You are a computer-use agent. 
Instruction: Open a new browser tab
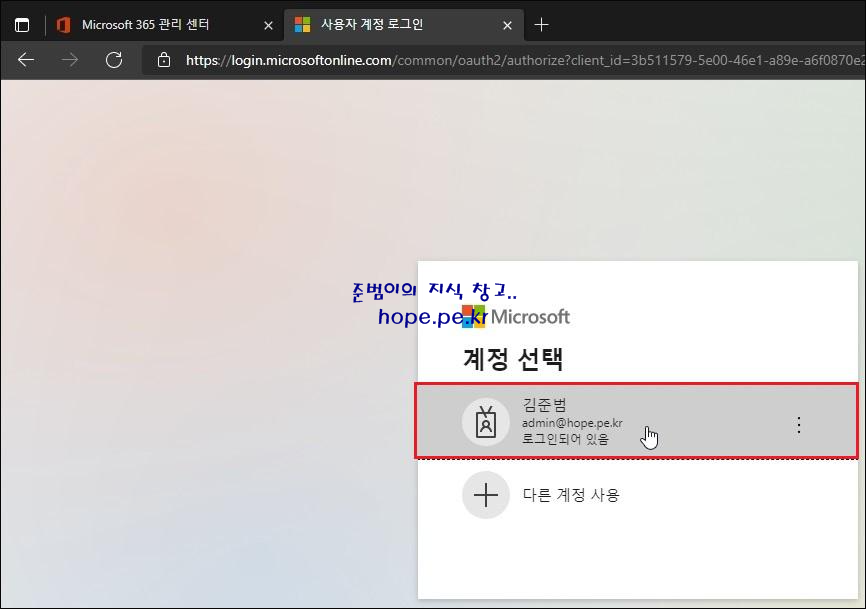click(x=541, y=25)
